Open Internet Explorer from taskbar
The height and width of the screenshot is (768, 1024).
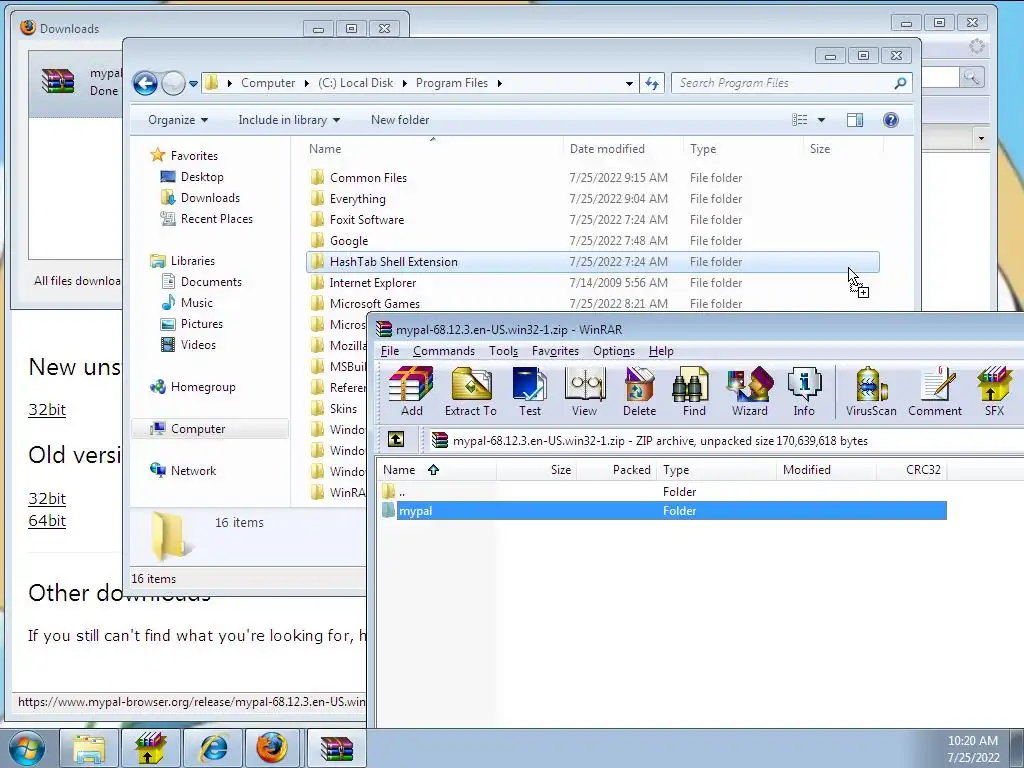click(x=213, y=748)
